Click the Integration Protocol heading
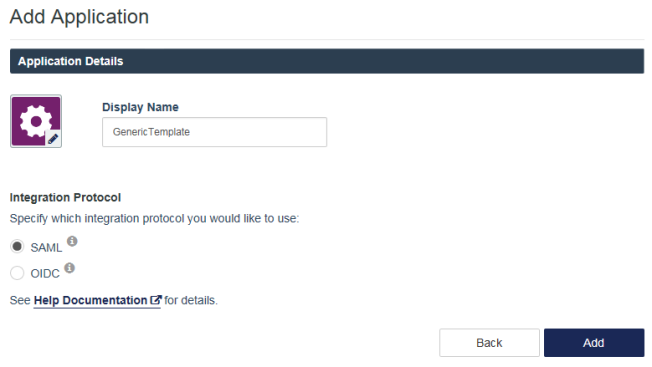Screen dimensions: 652x367 [65, 197]
